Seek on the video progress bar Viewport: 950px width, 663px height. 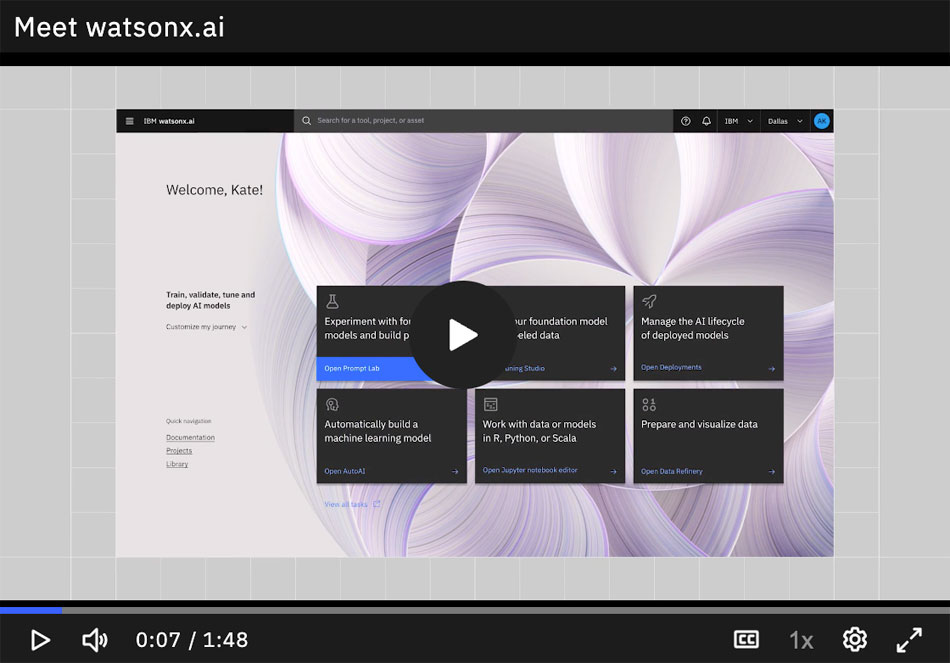point(475,610)
